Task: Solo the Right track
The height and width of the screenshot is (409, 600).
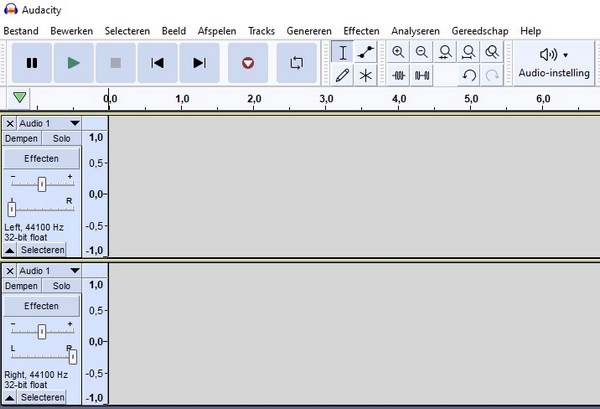Action: pos(61,286)
